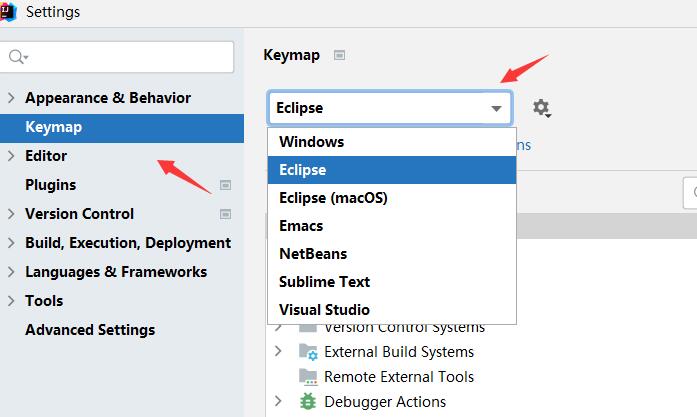
Task: Choose Eclipse (macOS) keymap option
Action: click(x=392, y=198)
